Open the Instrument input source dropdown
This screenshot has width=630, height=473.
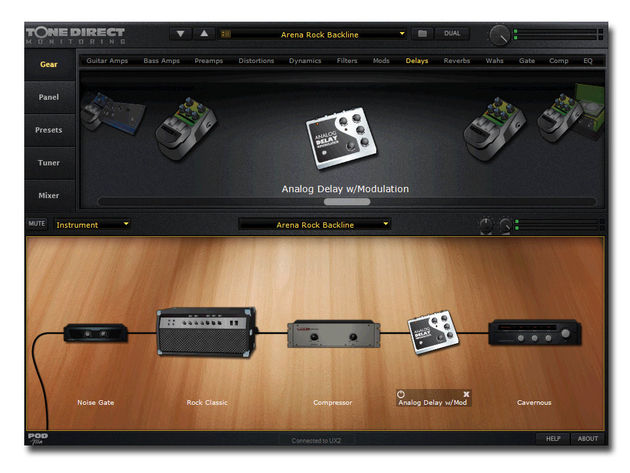tap(92, 225)
